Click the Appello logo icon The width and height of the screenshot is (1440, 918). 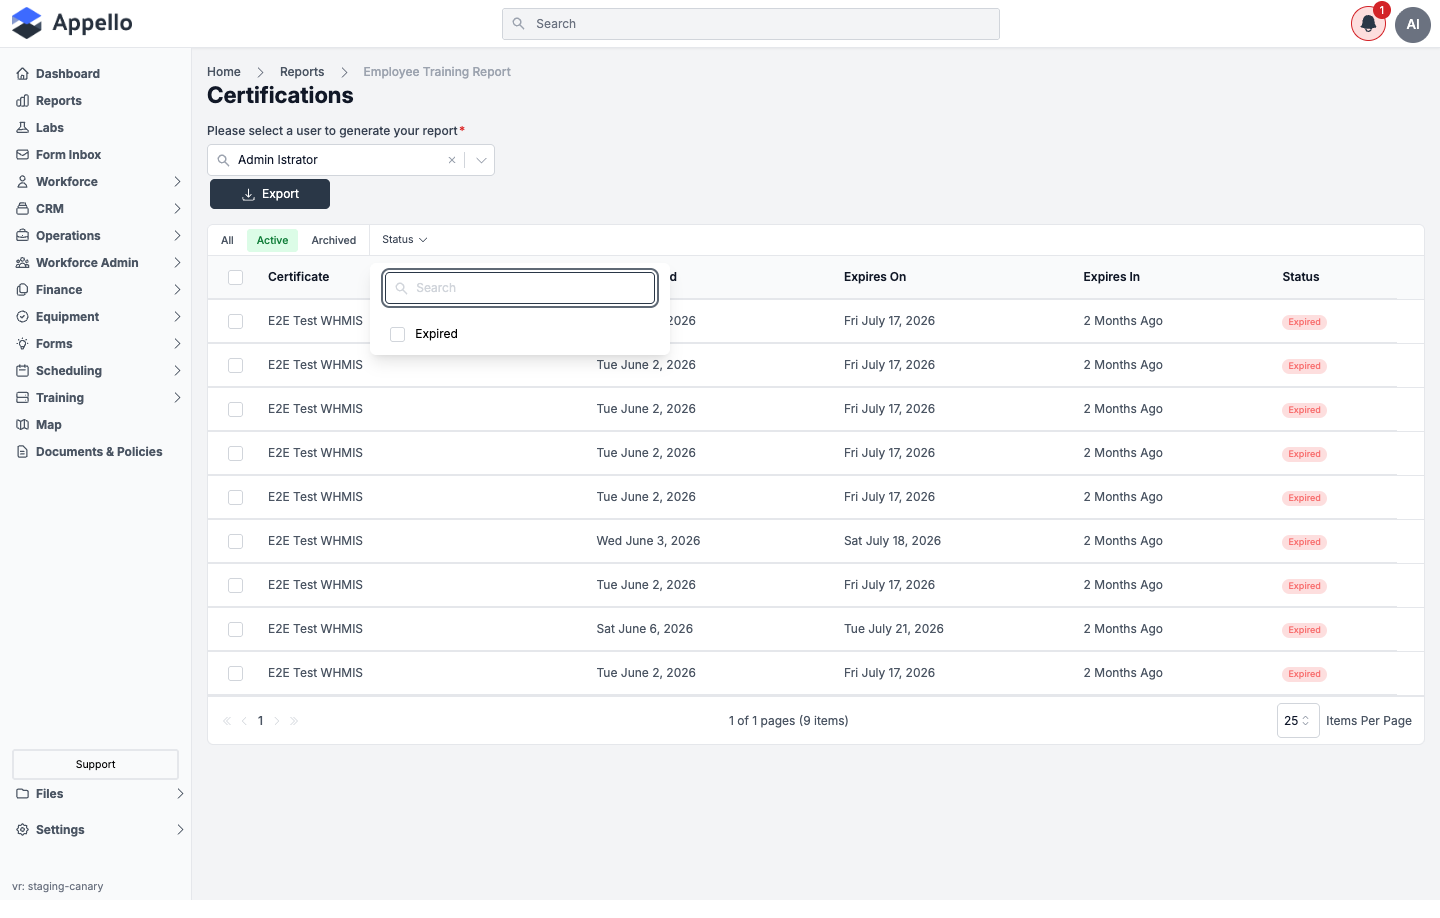27,23
